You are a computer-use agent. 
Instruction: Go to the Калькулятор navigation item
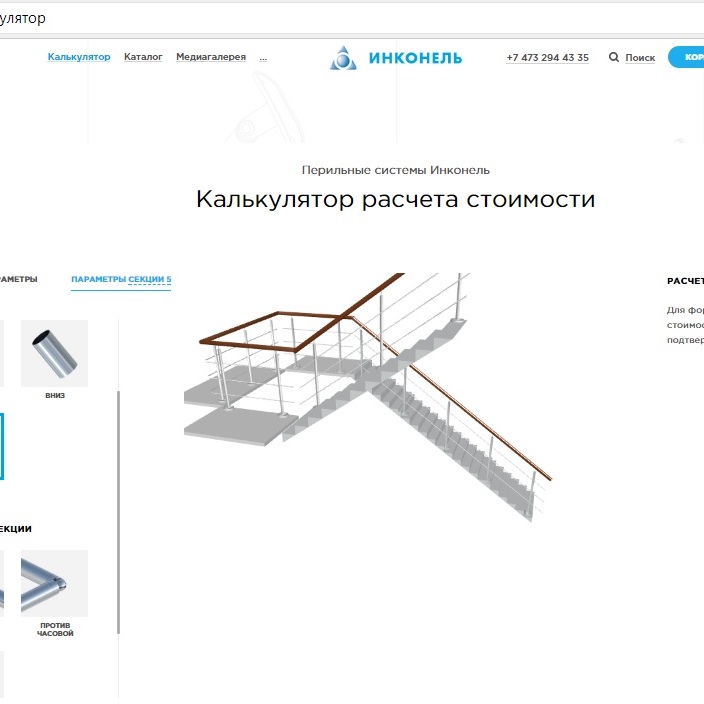point(79,57)
